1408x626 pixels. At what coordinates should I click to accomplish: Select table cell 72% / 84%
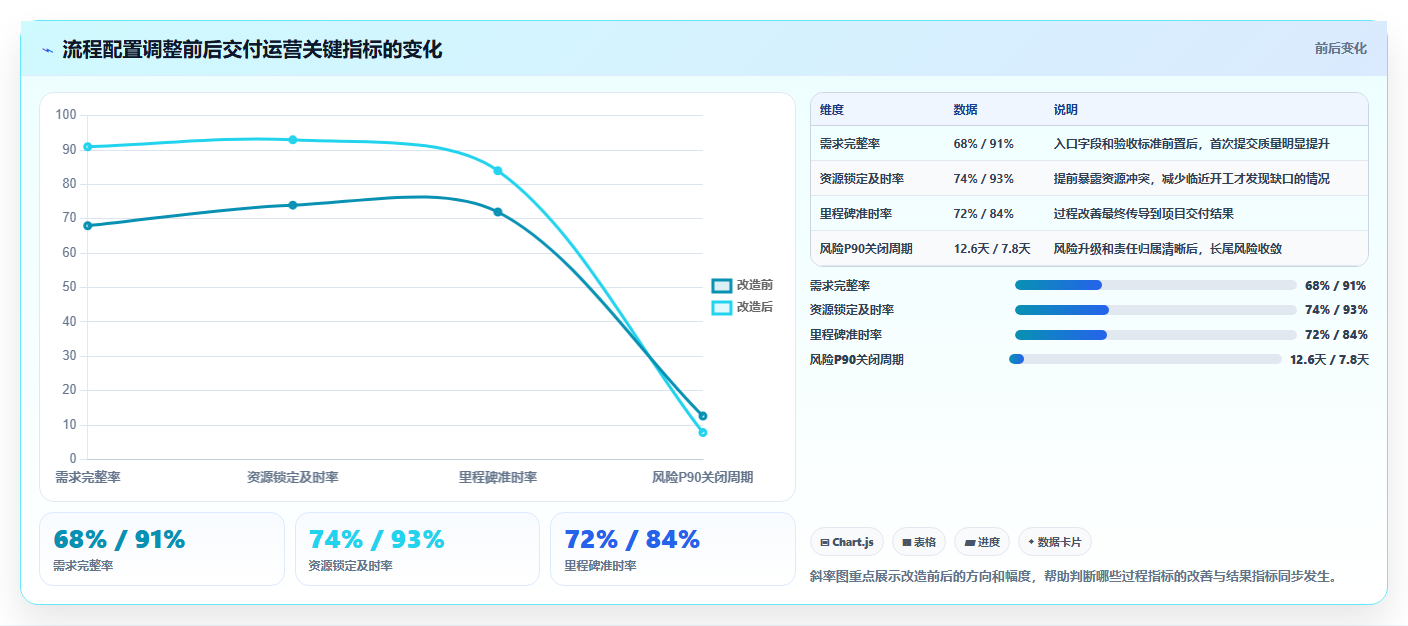(x=984, y=214)
